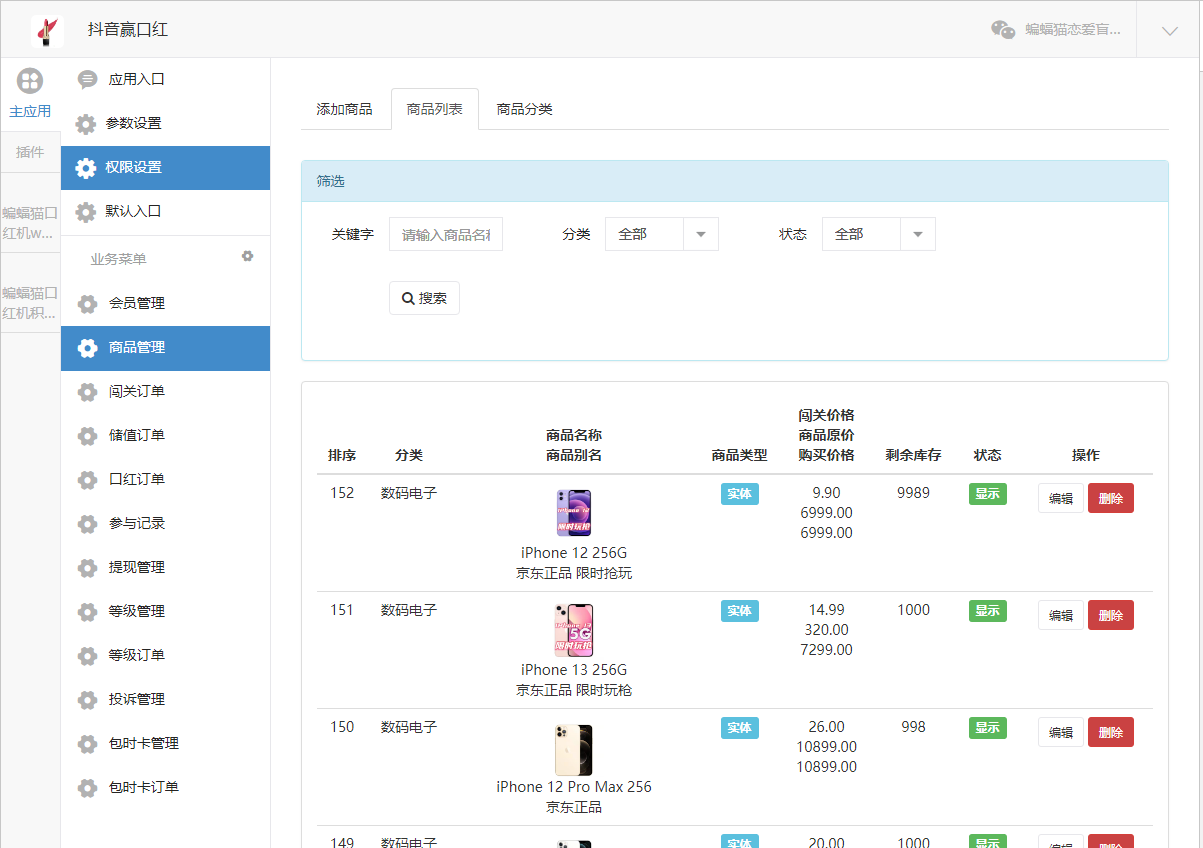Click 显示 status badge for row 152
The image size is (1203, 848).
[x=988, y=494]
